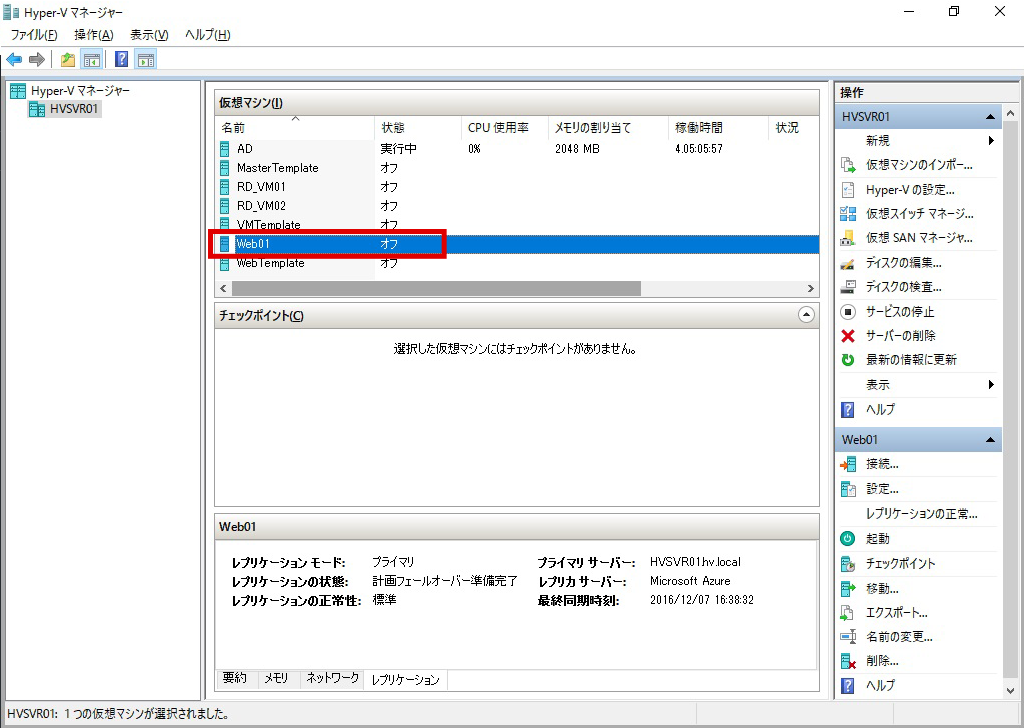
Task: Click the 実行中 status of AD
Action: click(x=398, y=149)
